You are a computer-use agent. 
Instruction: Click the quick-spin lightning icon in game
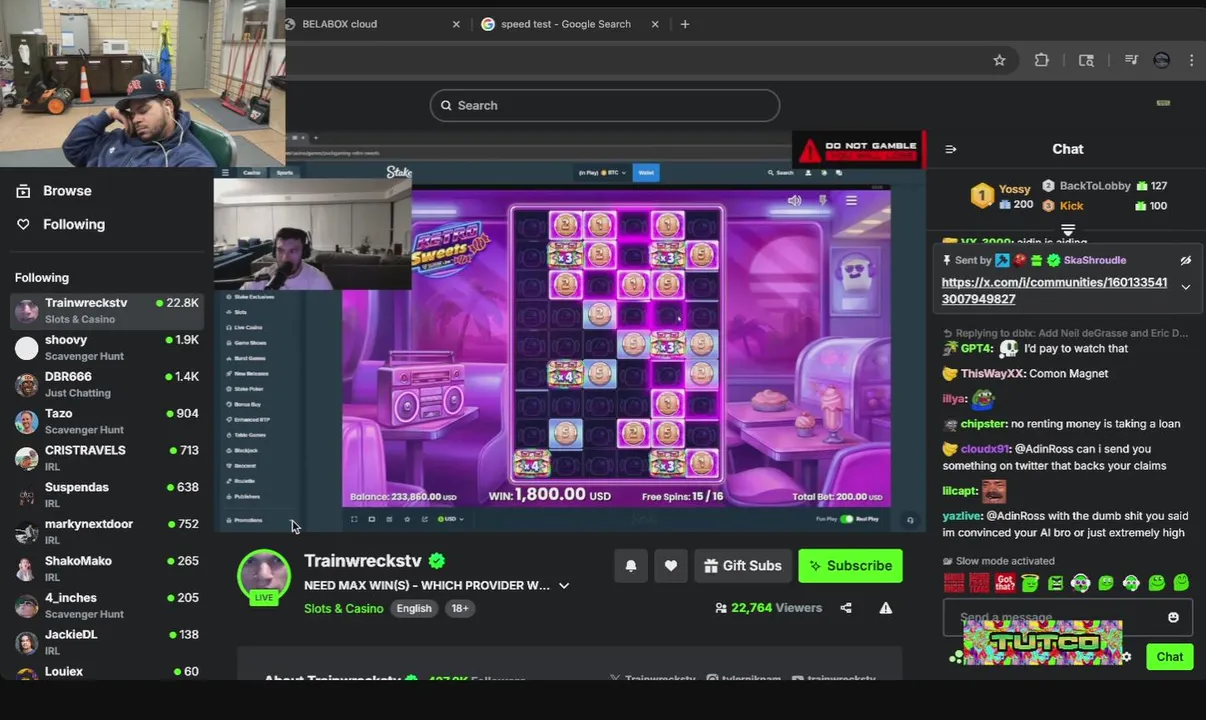(x=823, y=200)
